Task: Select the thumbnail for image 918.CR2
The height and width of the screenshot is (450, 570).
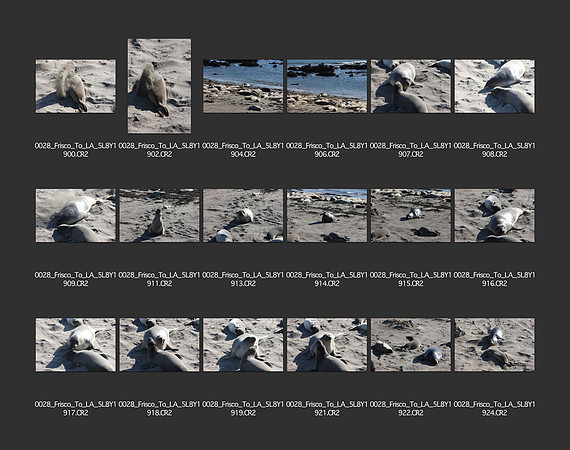Action: [159, 345]
